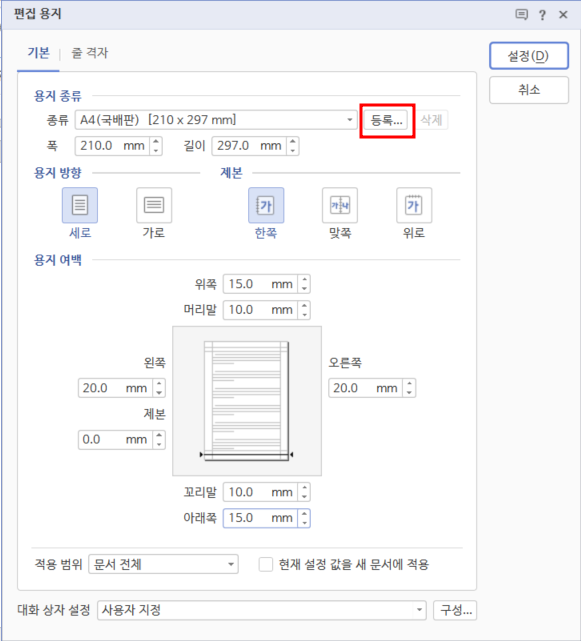The height and width of the screenshot is (641, 581).
Task: Switch to the 기본 tab
Action: [x=38, y=53]
